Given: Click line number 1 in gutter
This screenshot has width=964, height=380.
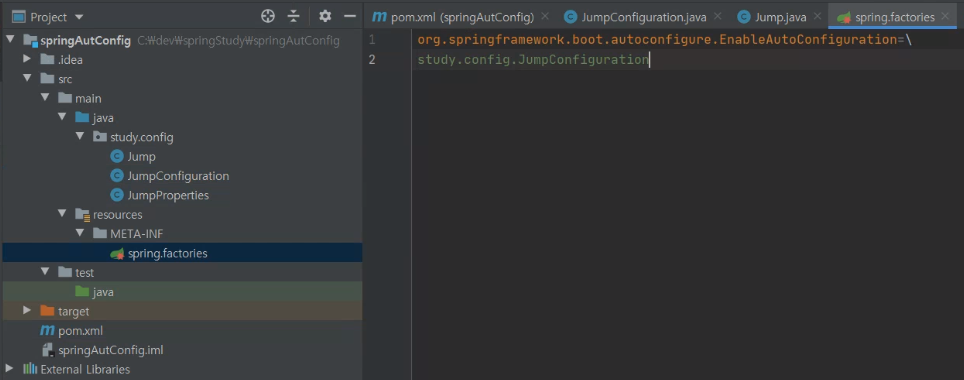Looking at the screenshot, I should point(371,40).
